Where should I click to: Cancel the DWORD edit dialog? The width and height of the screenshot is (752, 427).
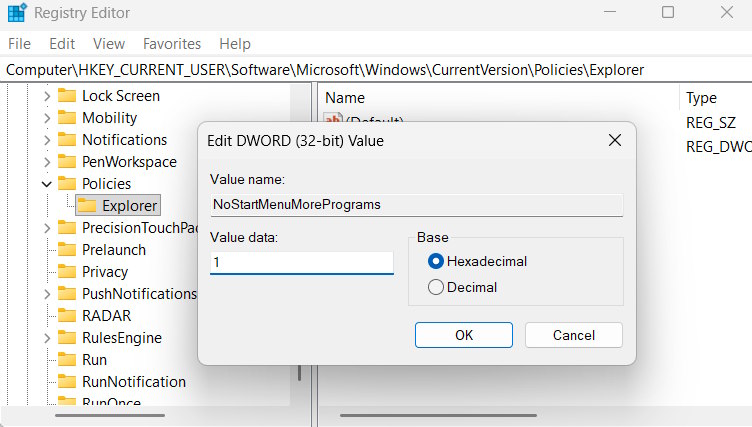point(574,335)
